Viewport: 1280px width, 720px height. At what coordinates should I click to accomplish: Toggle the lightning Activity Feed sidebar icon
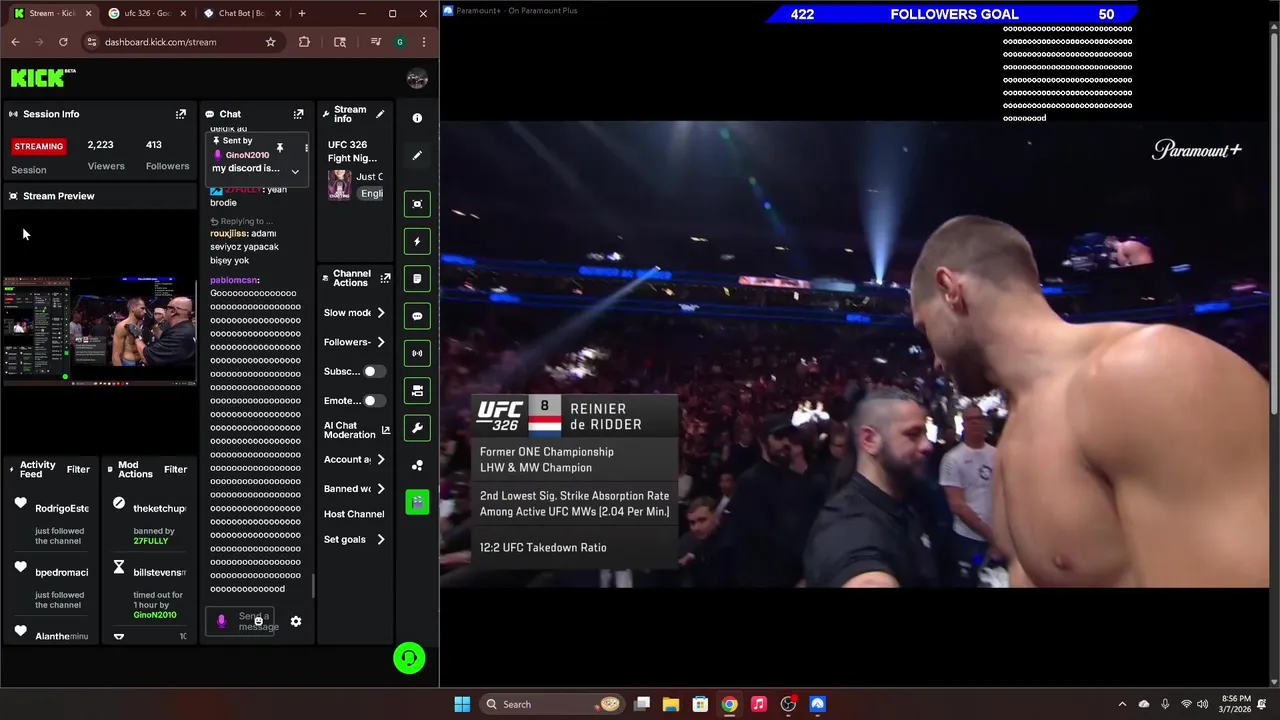point(417,241)
